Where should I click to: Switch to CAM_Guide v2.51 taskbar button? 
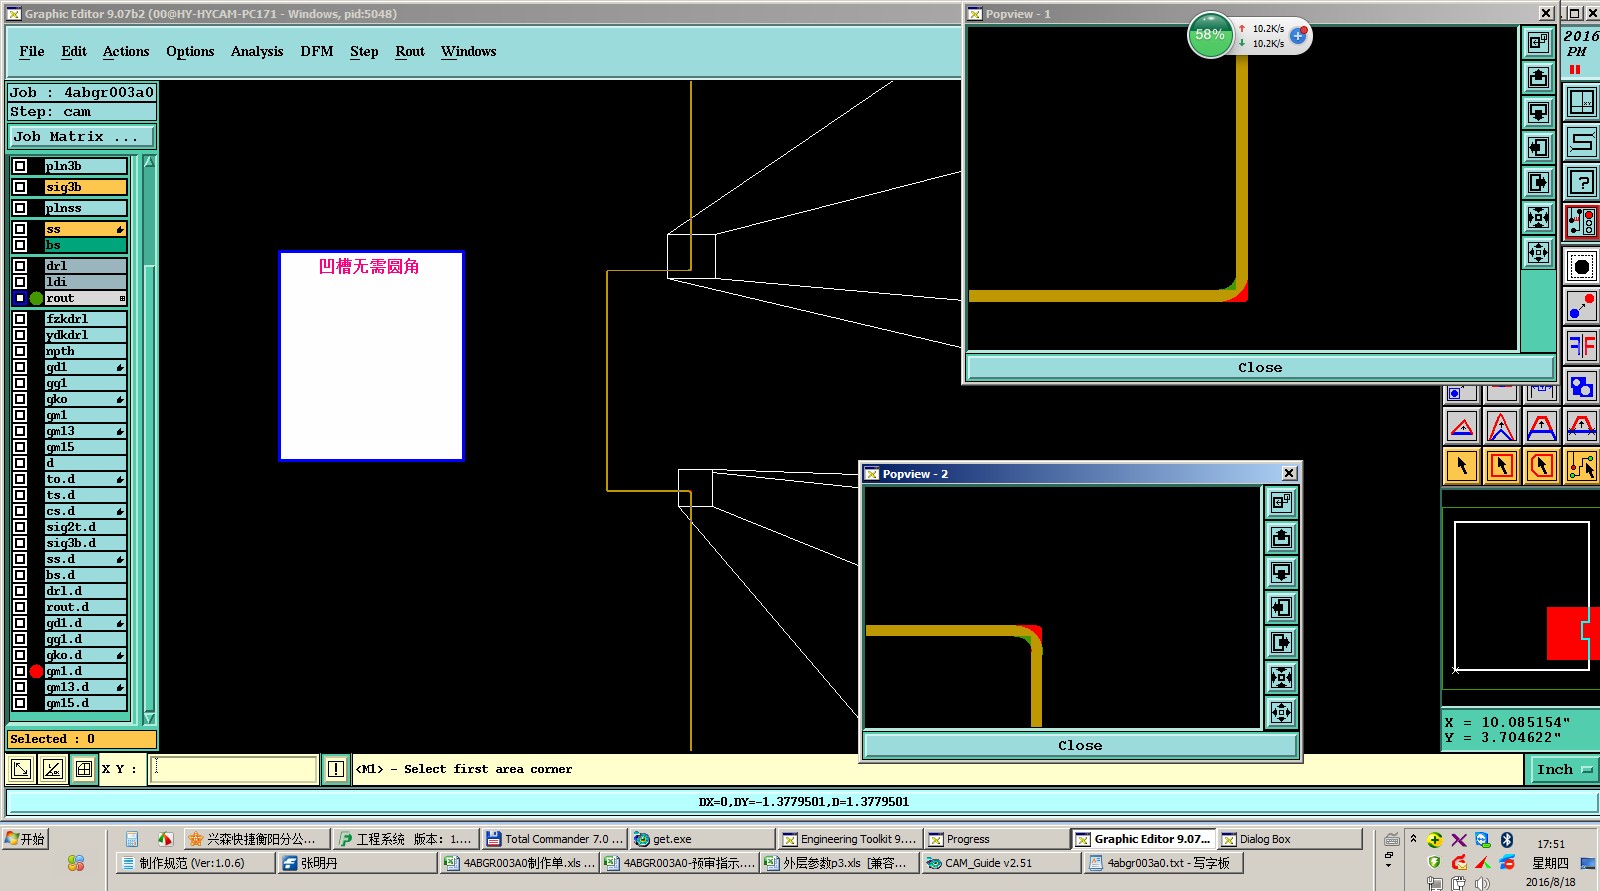coord(1000,863)
